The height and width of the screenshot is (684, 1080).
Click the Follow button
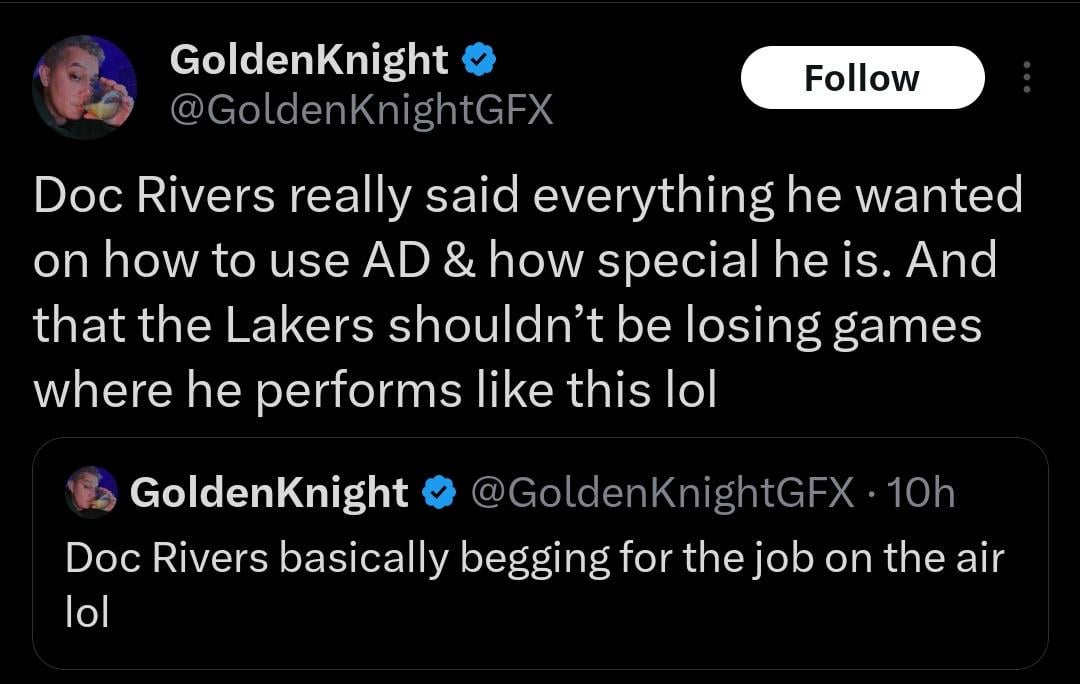862,78
